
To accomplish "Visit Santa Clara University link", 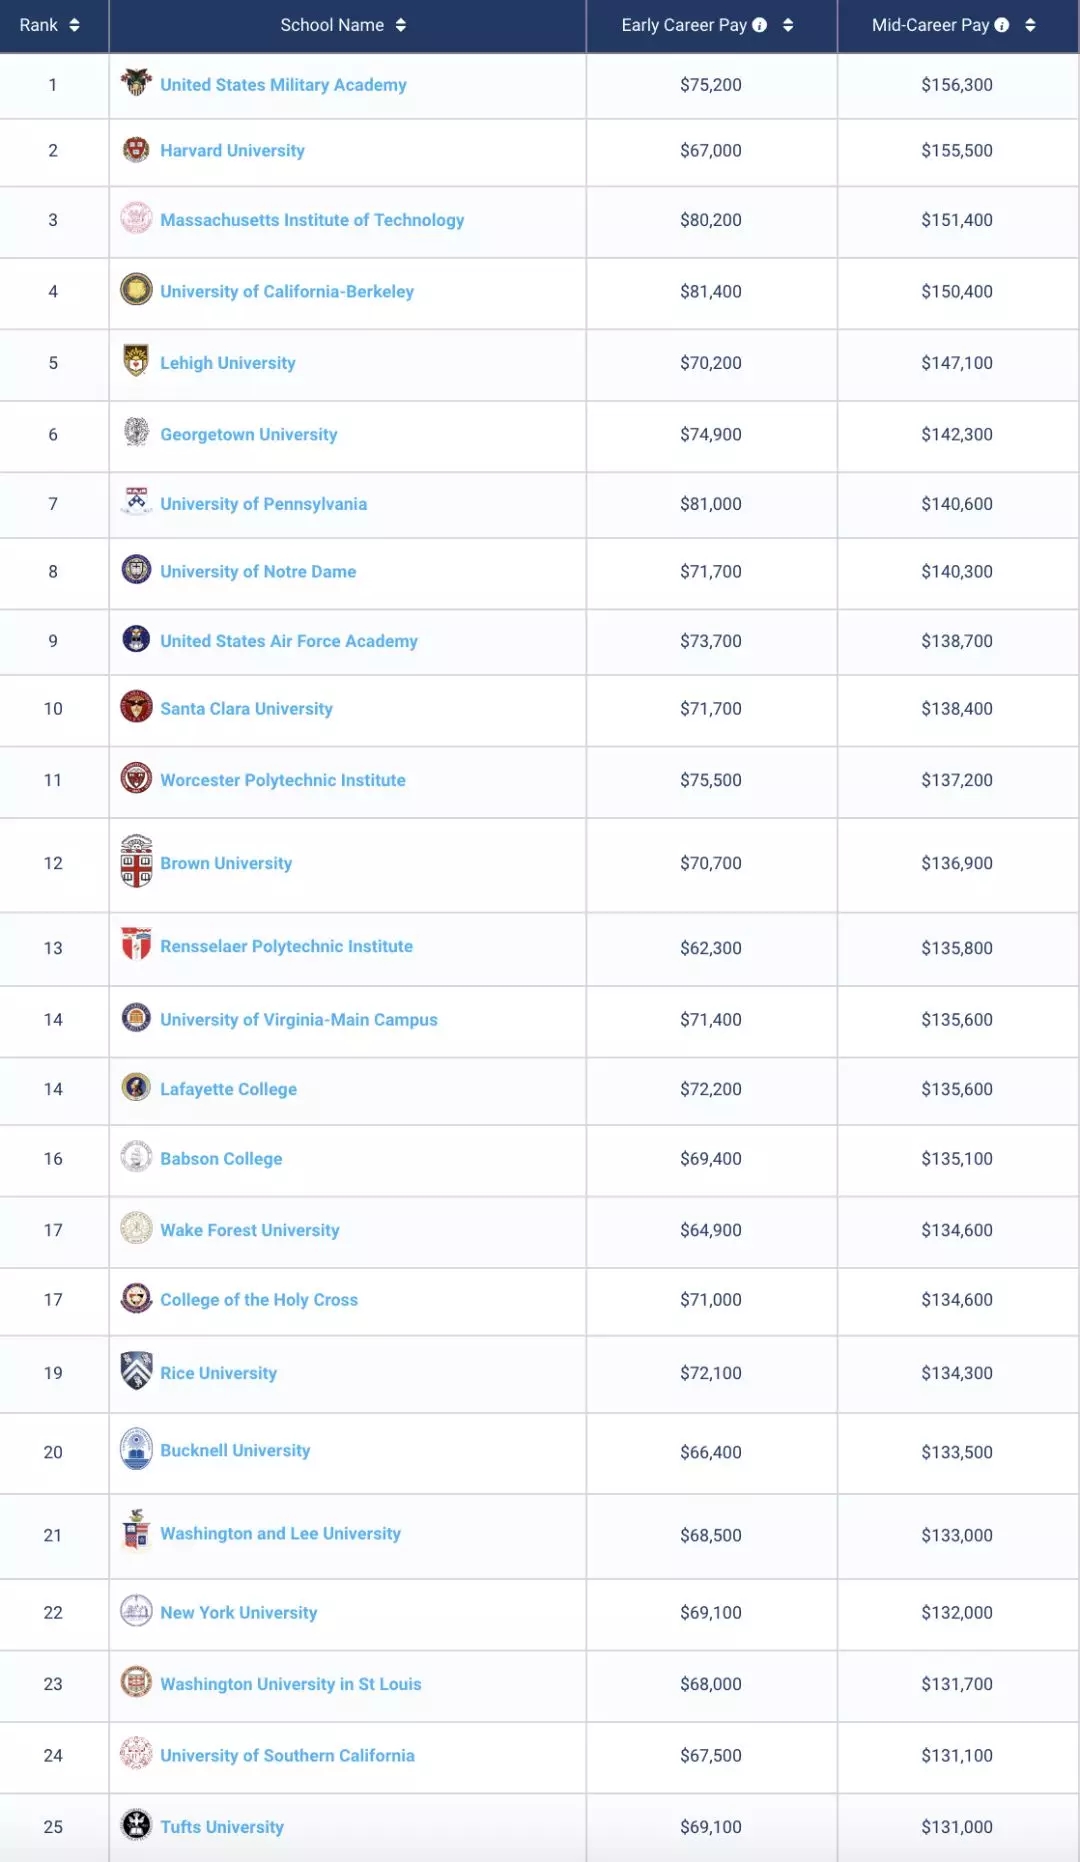I will [x=246, y=709].
